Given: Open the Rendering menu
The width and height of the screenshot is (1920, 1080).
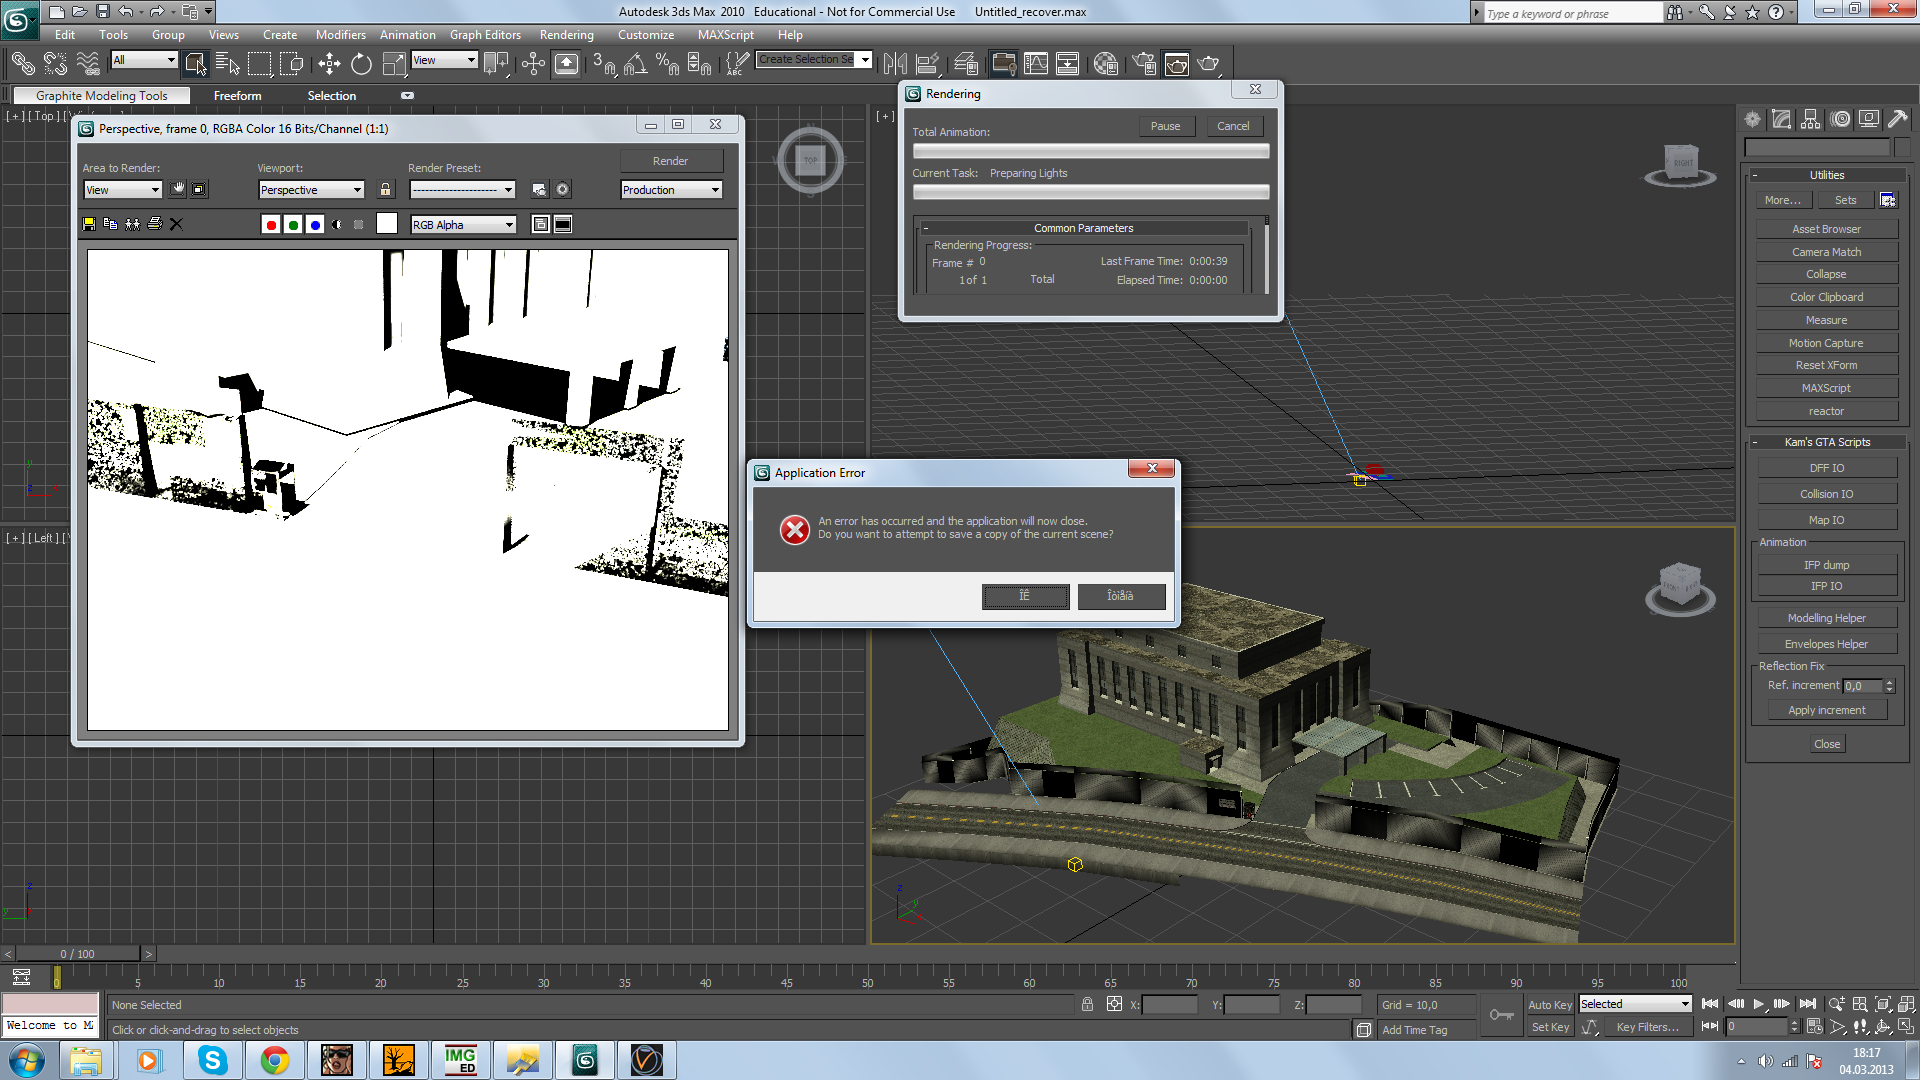Looking at the screenshot, I should click(x=566, y=35).
